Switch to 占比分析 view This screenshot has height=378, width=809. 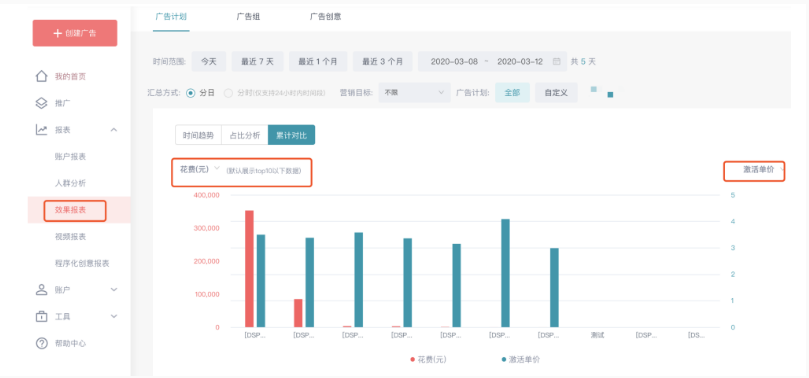245,135
